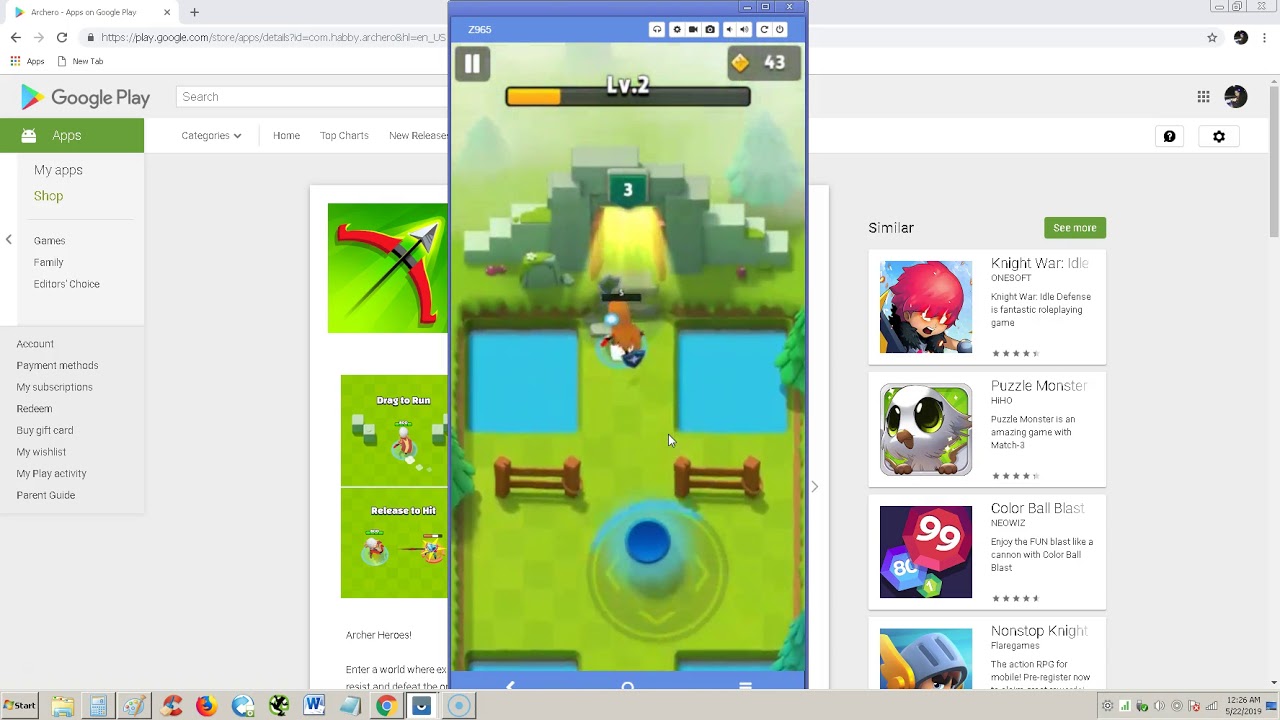Click the emulator rotate/refresh icon
Image resolution: width=1280 pixels, height=720 pixels.
coord(764,30)
